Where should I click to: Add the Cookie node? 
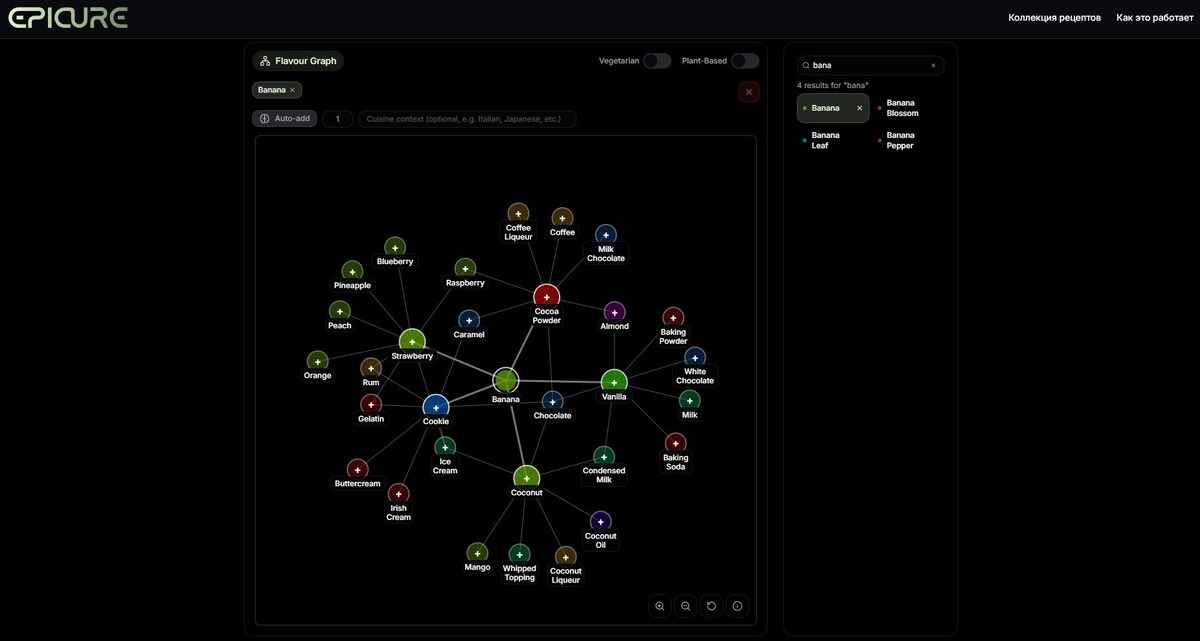pyautogui.click(x=436, y=407)
